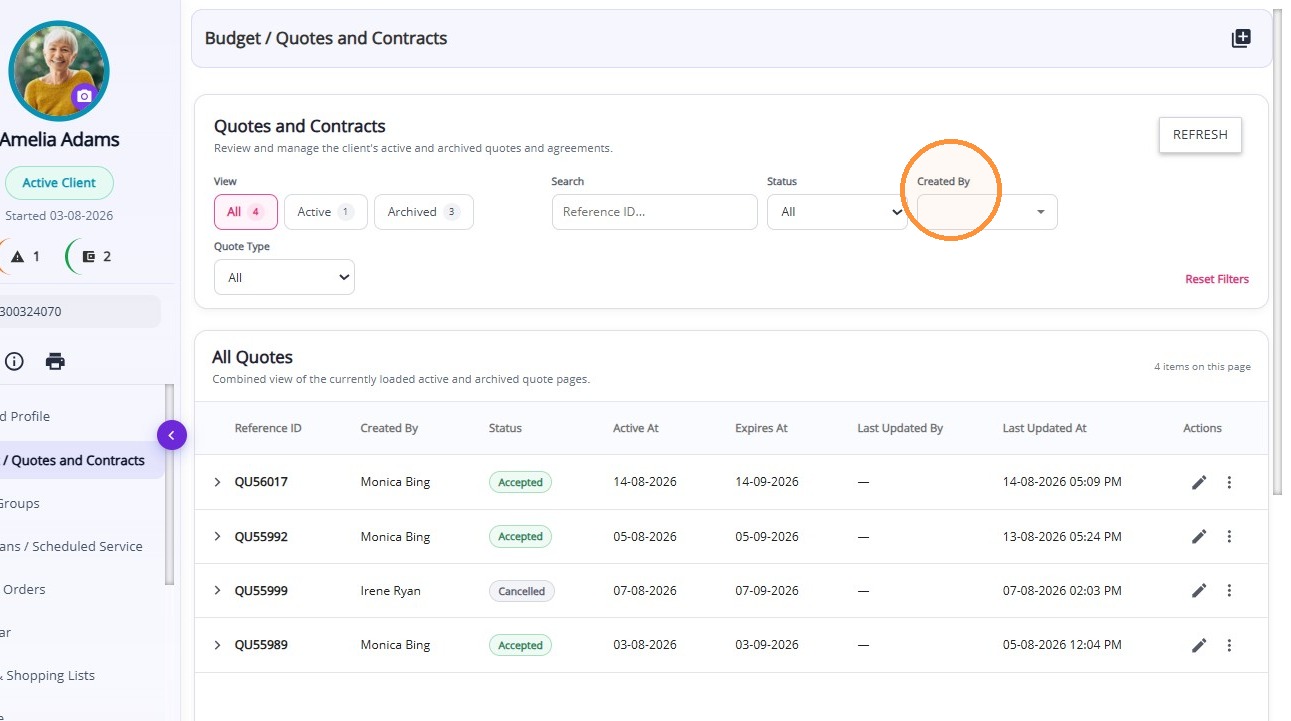This screenshot has width=1291, height=721.
Task: Click the Reset Filters link
Action: tap(1217, 279)
